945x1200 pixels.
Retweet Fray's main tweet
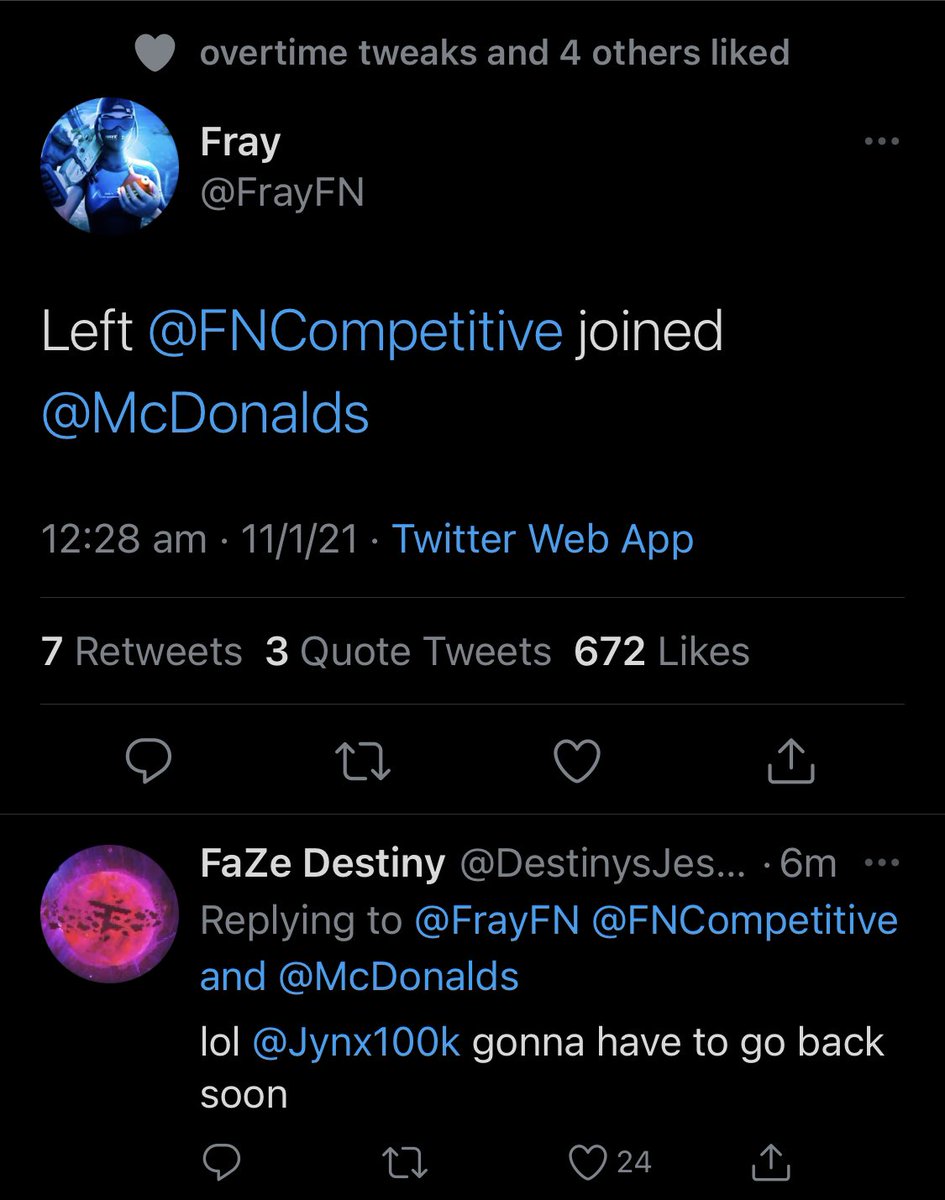pos(362,762)
